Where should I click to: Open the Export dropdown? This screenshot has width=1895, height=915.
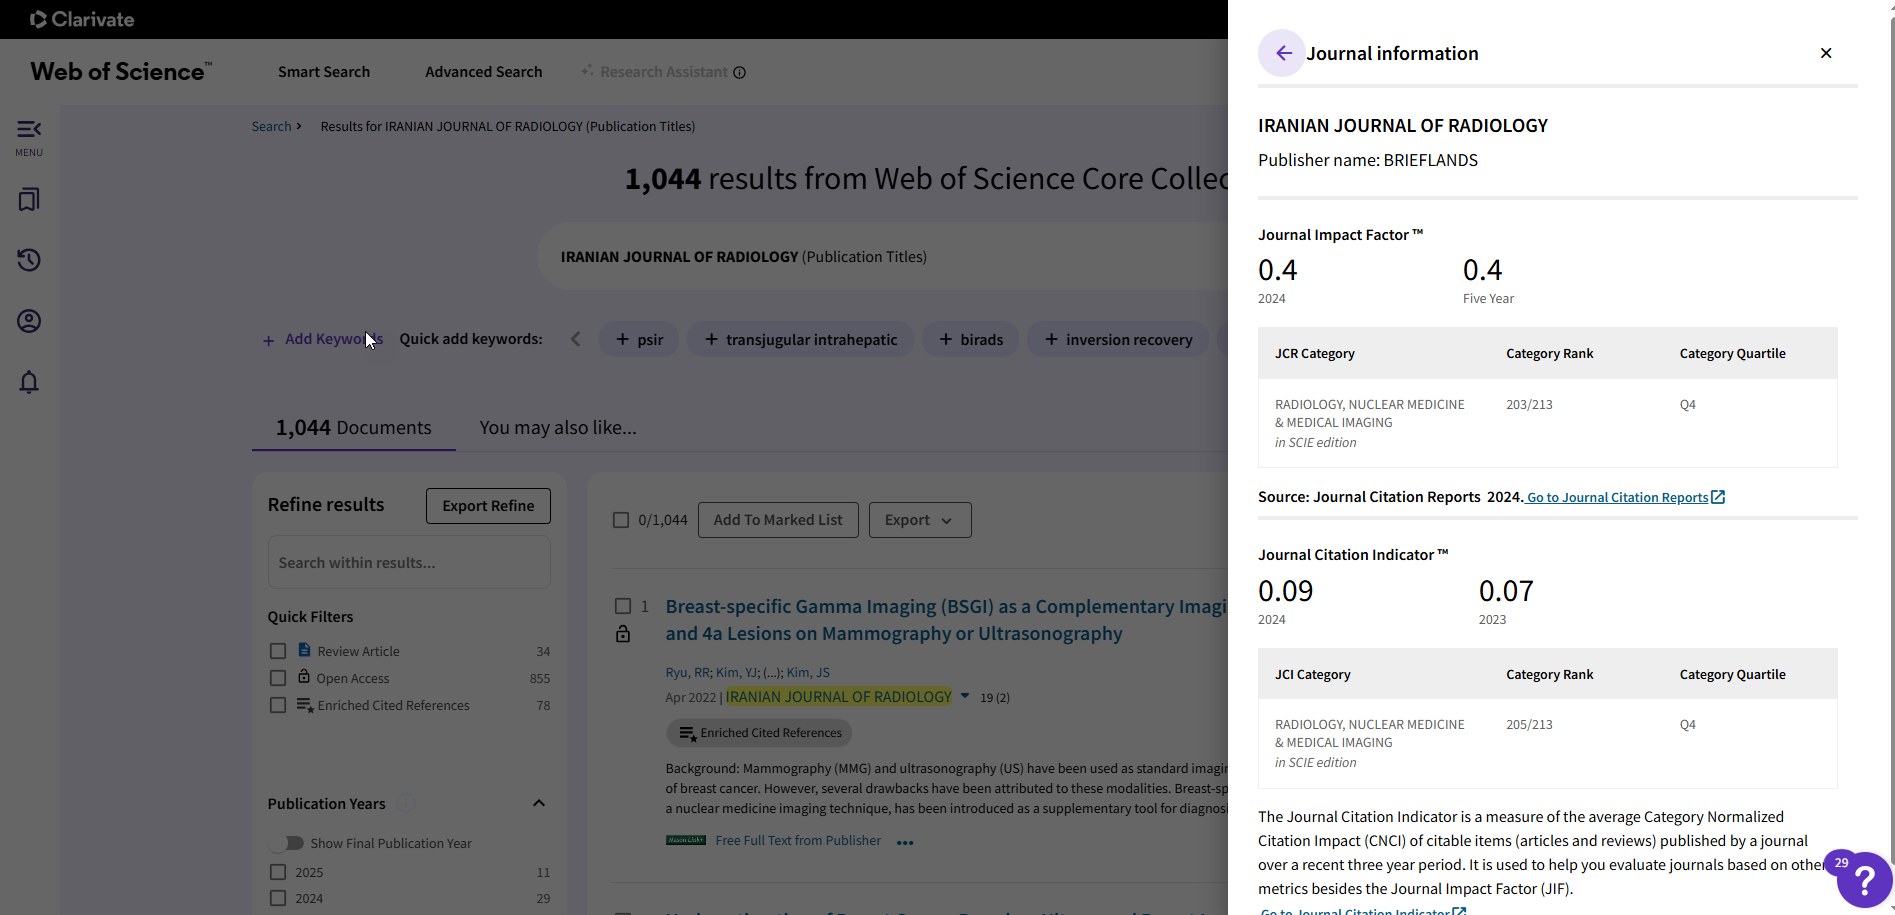[919, 520]
